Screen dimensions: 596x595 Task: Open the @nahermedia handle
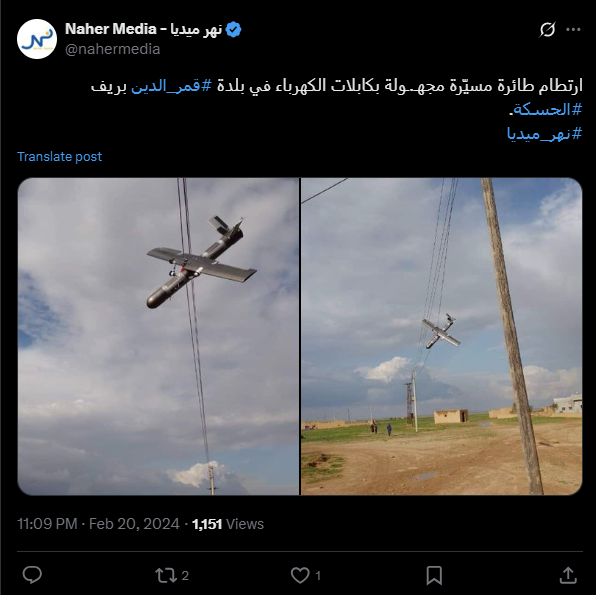[113, 49]
